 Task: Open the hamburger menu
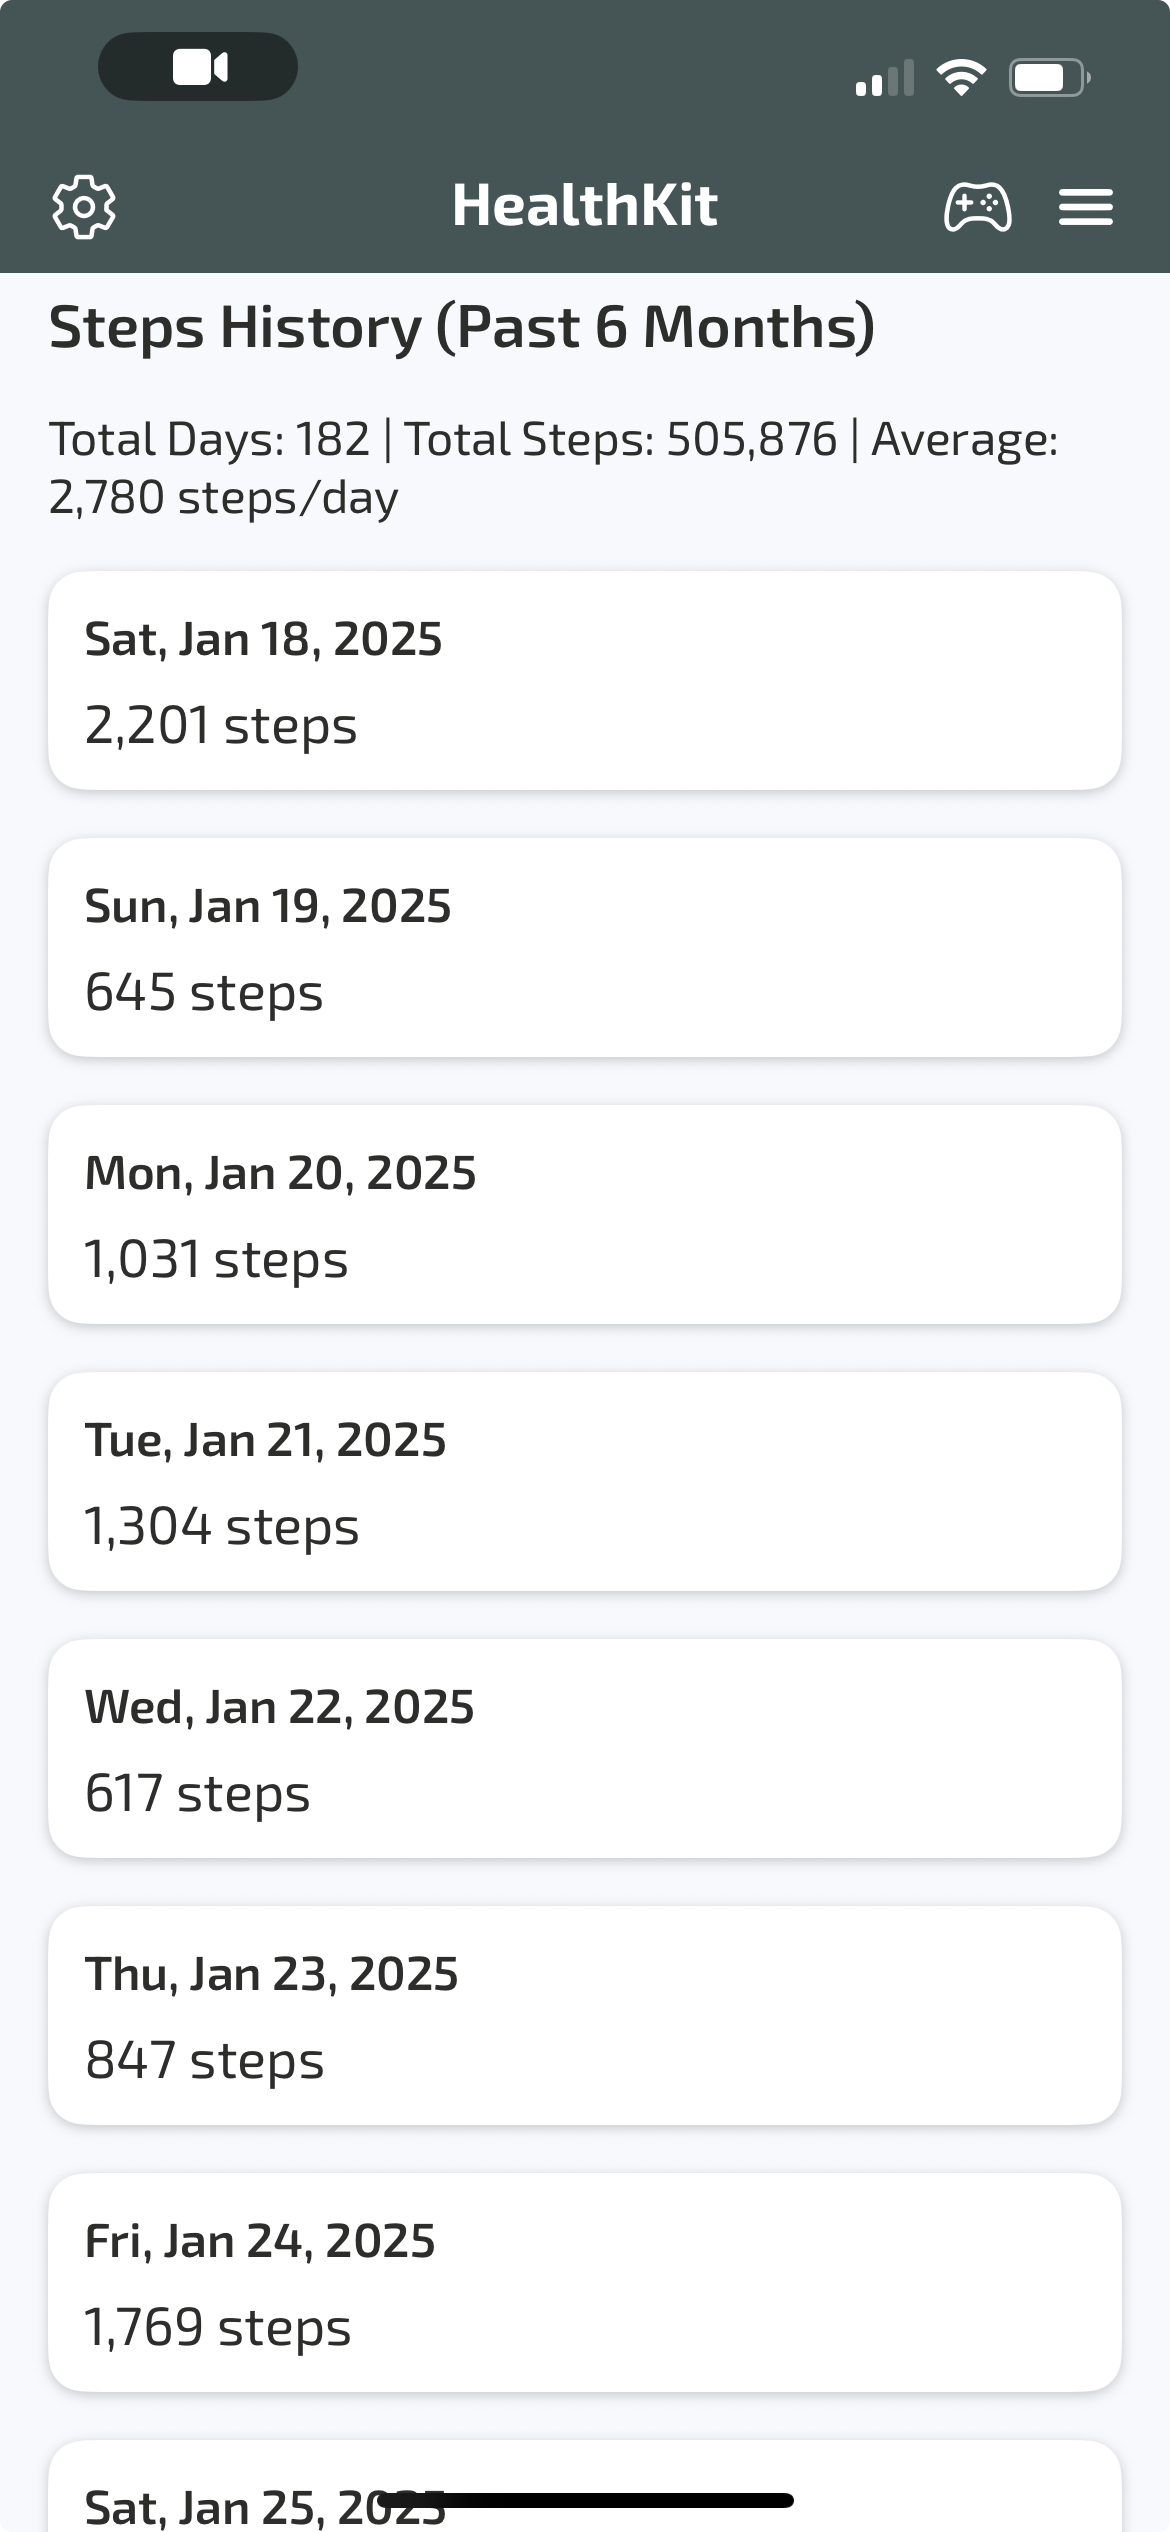[1086, 207]
